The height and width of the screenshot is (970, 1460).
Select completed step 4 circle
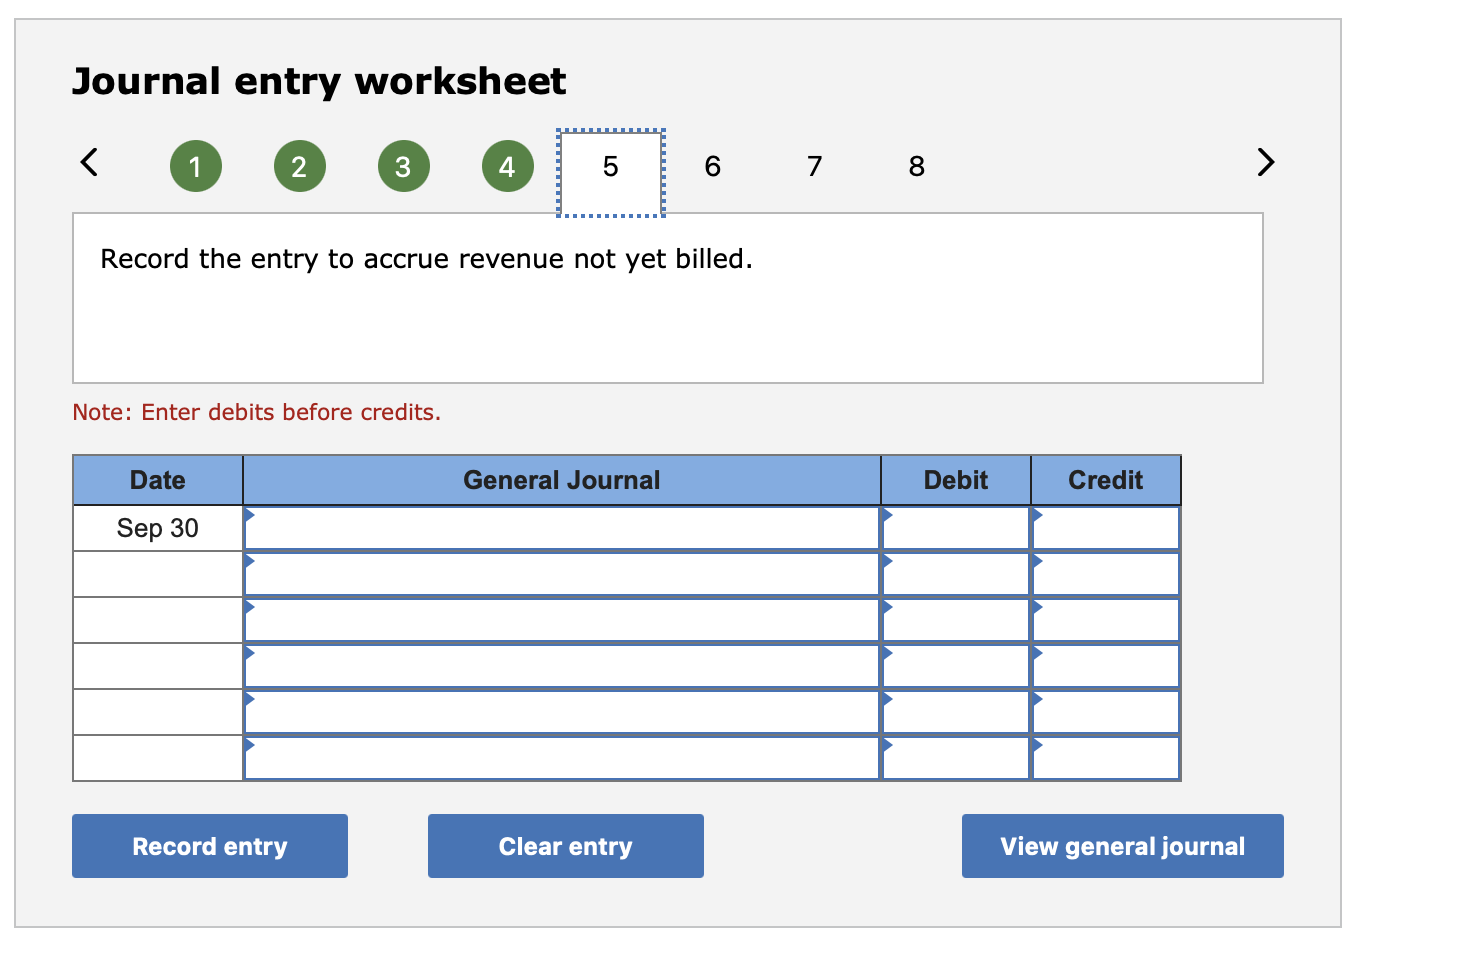[x=507, y=166]
